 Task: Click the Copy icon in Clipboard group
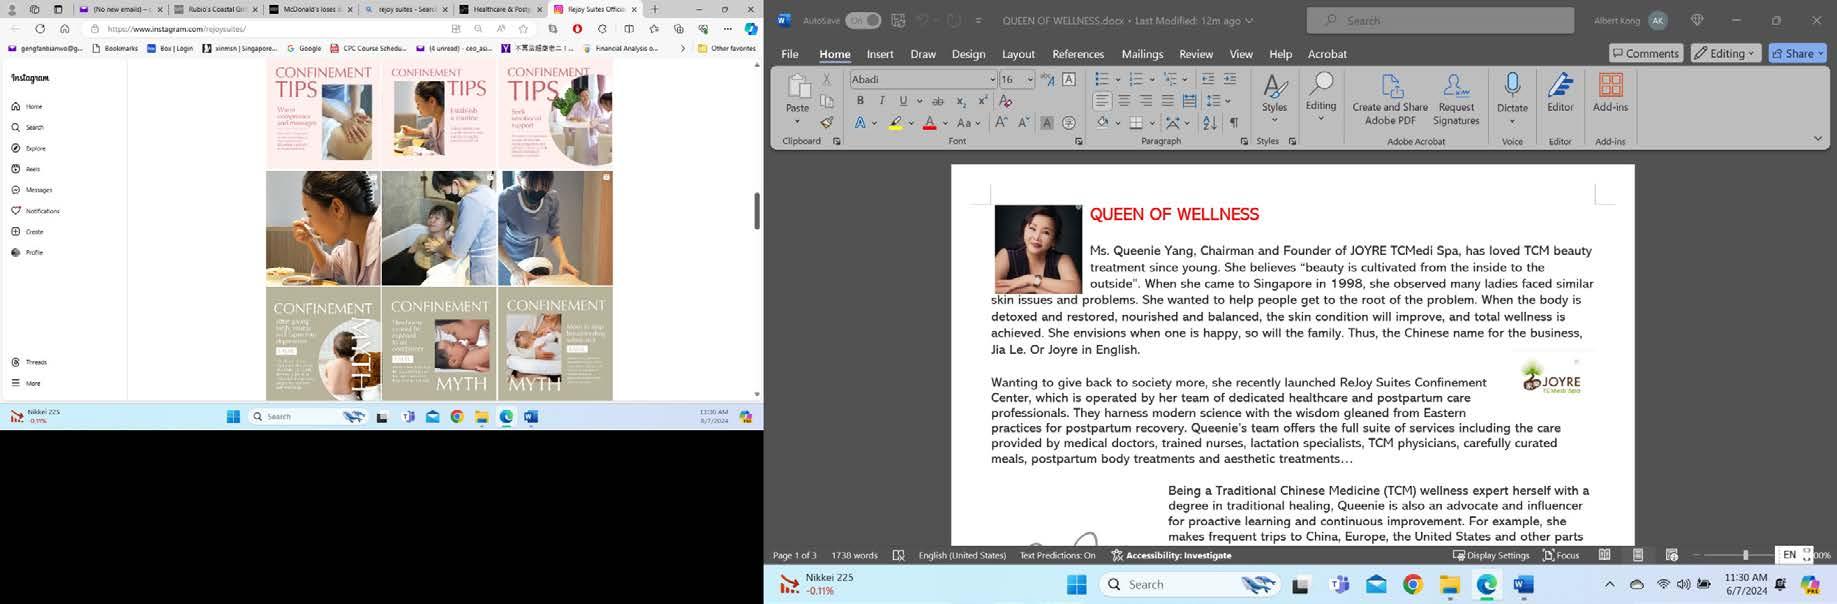point(827,101)
